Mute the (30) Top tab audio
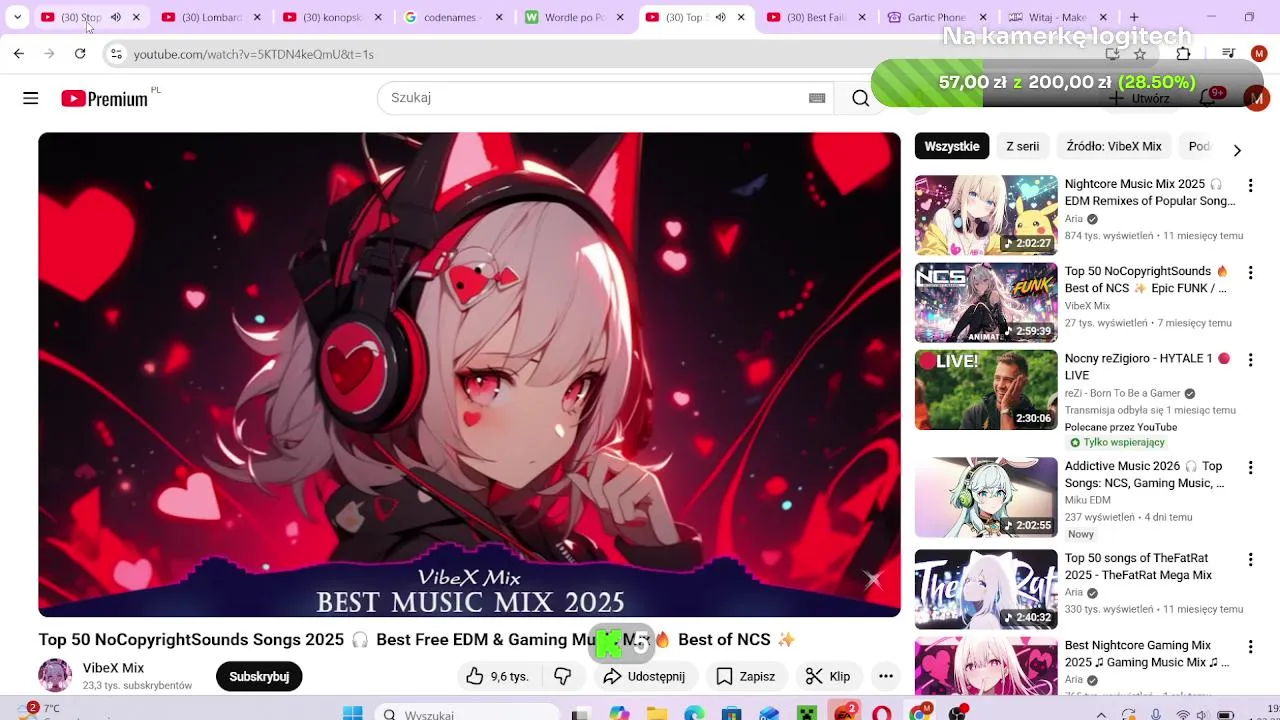 [720, 17]
